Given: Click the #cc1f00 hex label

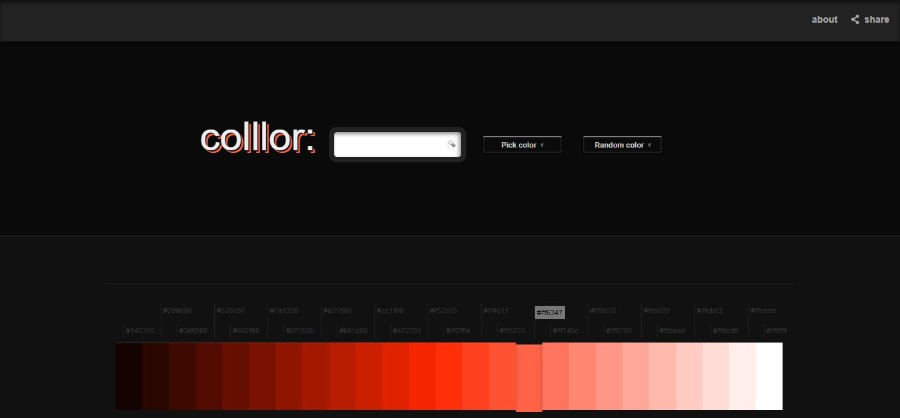Looking at the screenshot, I should [390, 311].
